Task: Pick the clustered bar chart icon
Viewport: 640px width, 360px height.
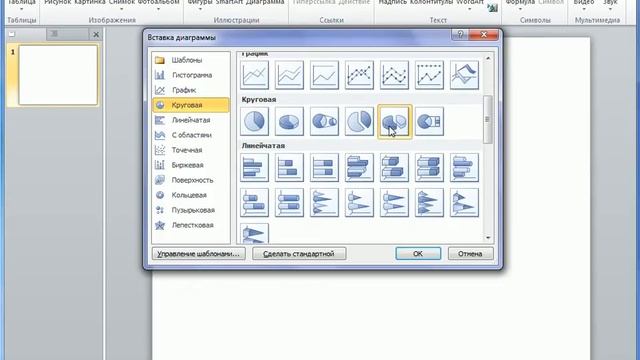Action: (x=254, y=167)
